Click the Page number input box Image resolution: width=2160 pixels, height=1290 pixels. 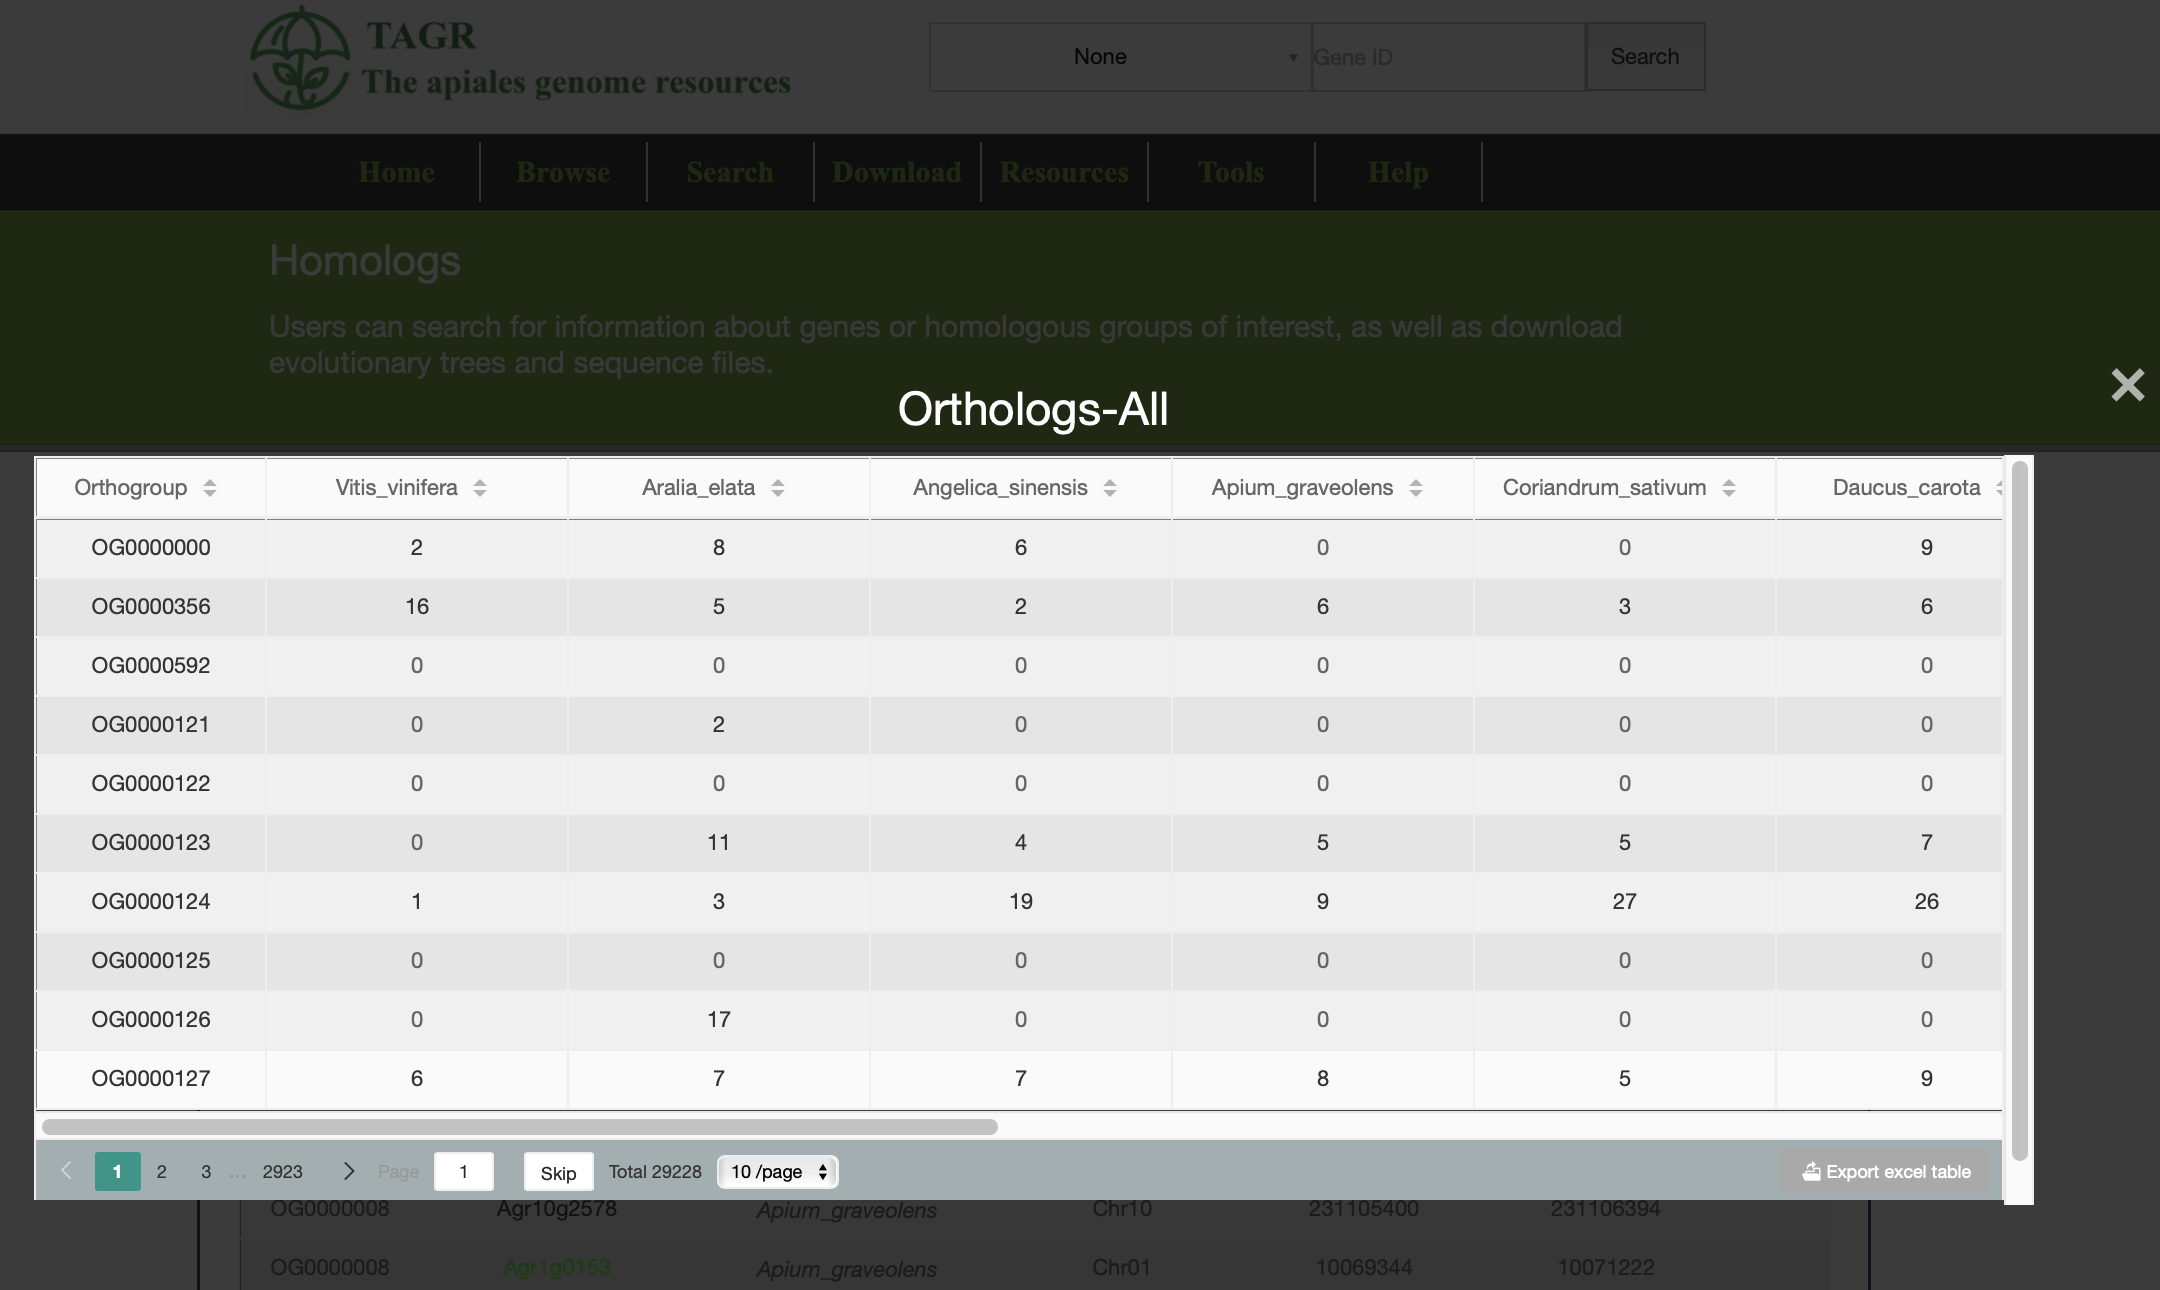point(464,1172)
